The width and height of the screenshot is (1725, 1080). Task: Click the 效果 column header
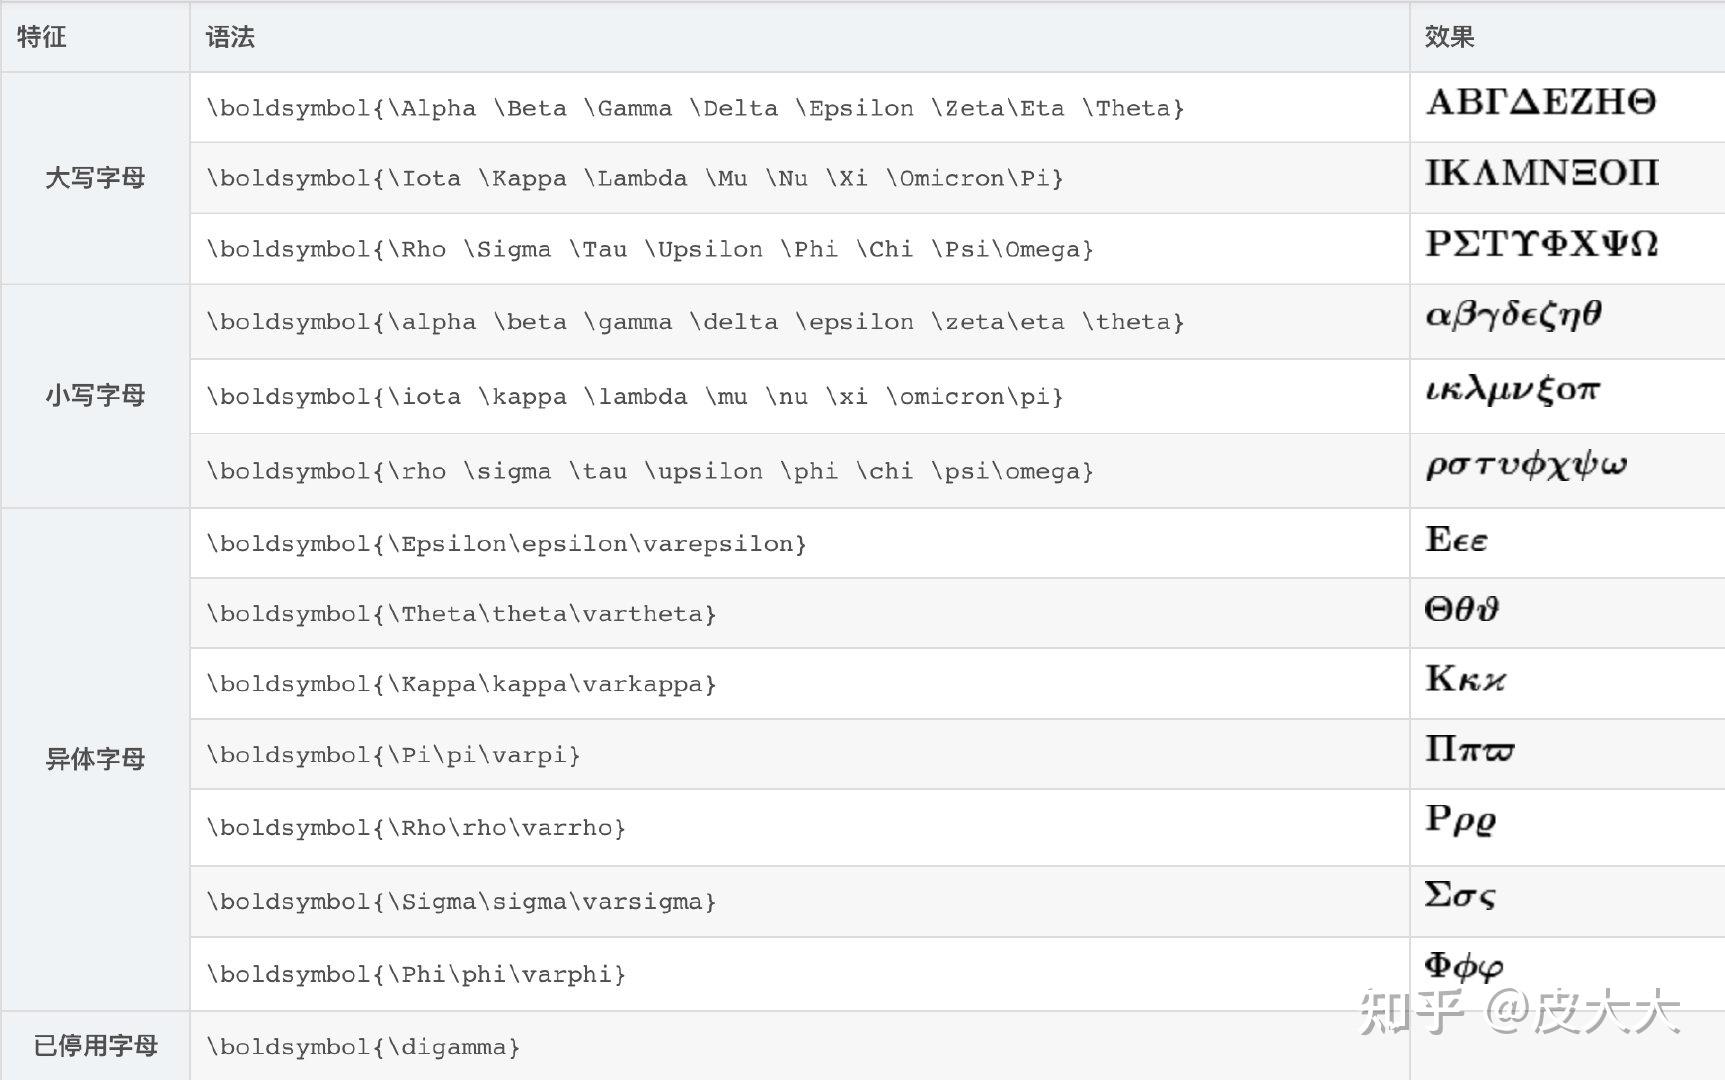(x=1449, y=37)
